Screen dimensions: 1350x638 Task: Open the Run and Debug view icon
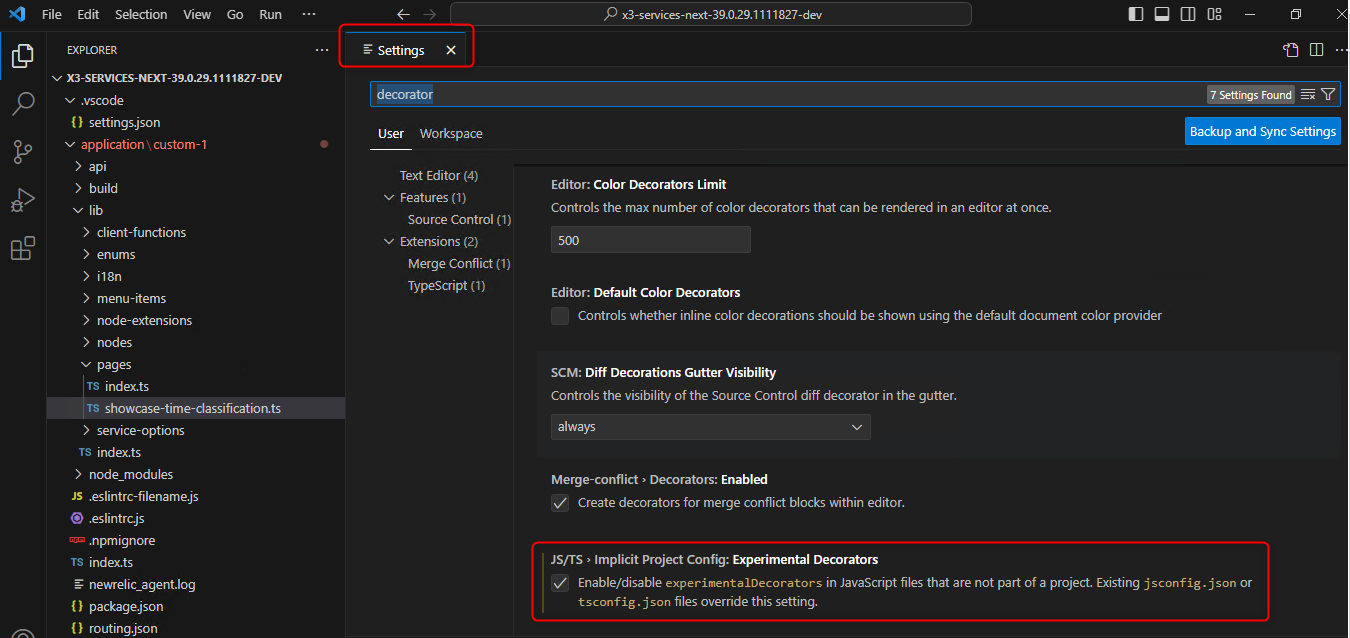pos(23,200)
